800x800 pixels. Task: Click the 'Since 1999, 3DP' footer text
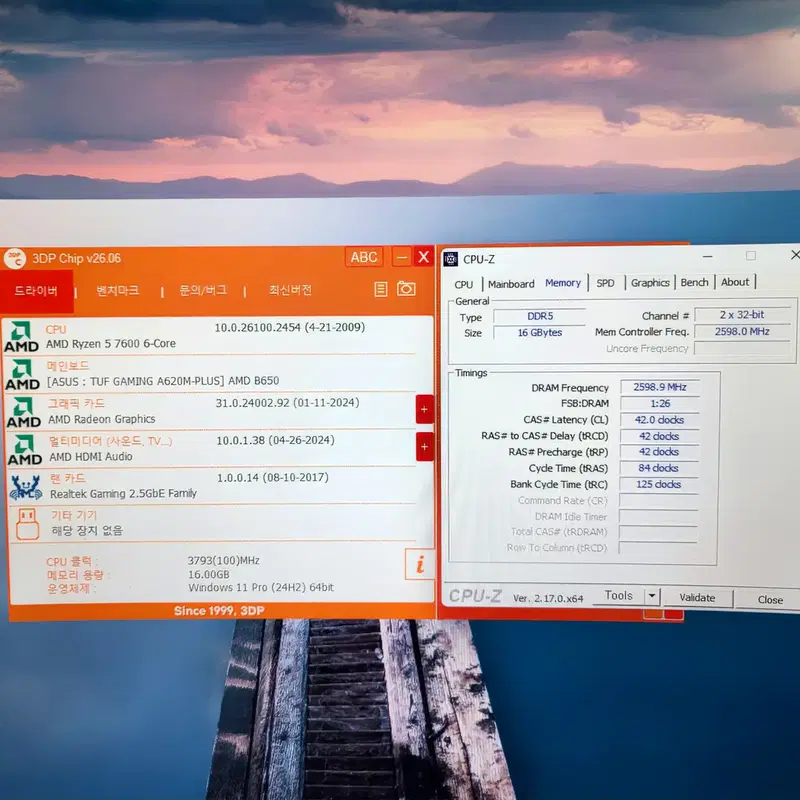tap(219, 611)
